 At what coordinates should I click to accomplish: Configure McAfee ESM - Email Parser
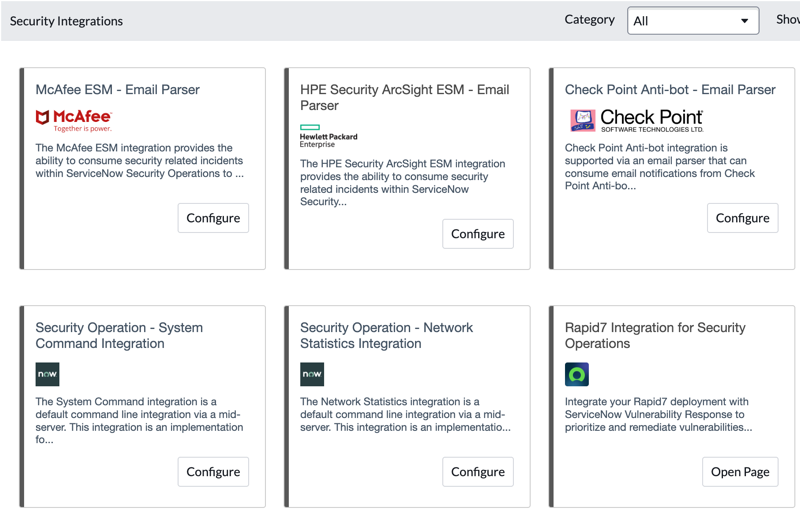[213, 218]
